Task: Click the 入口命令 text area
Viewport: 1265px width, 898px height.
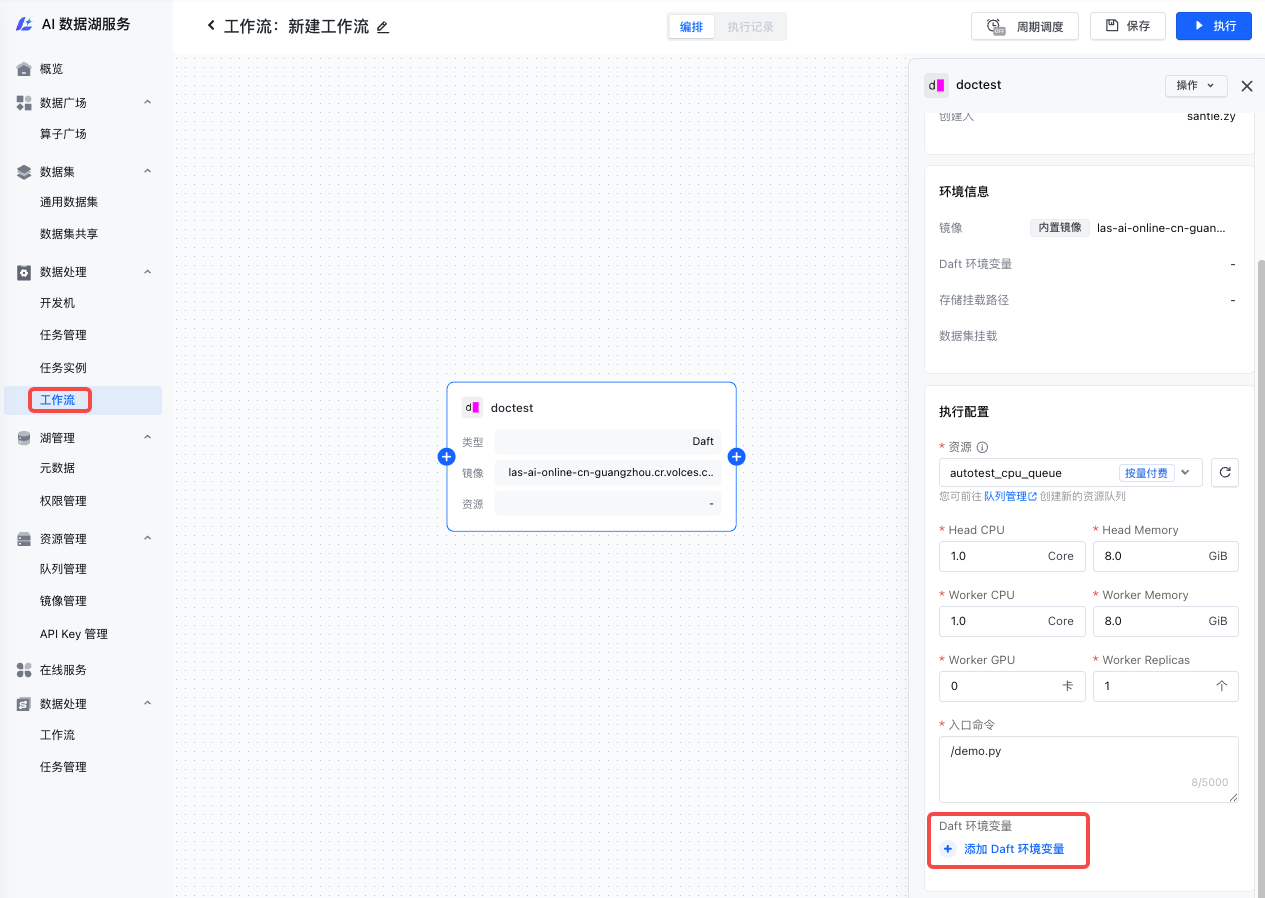Action: click(x=1089, y=769)
